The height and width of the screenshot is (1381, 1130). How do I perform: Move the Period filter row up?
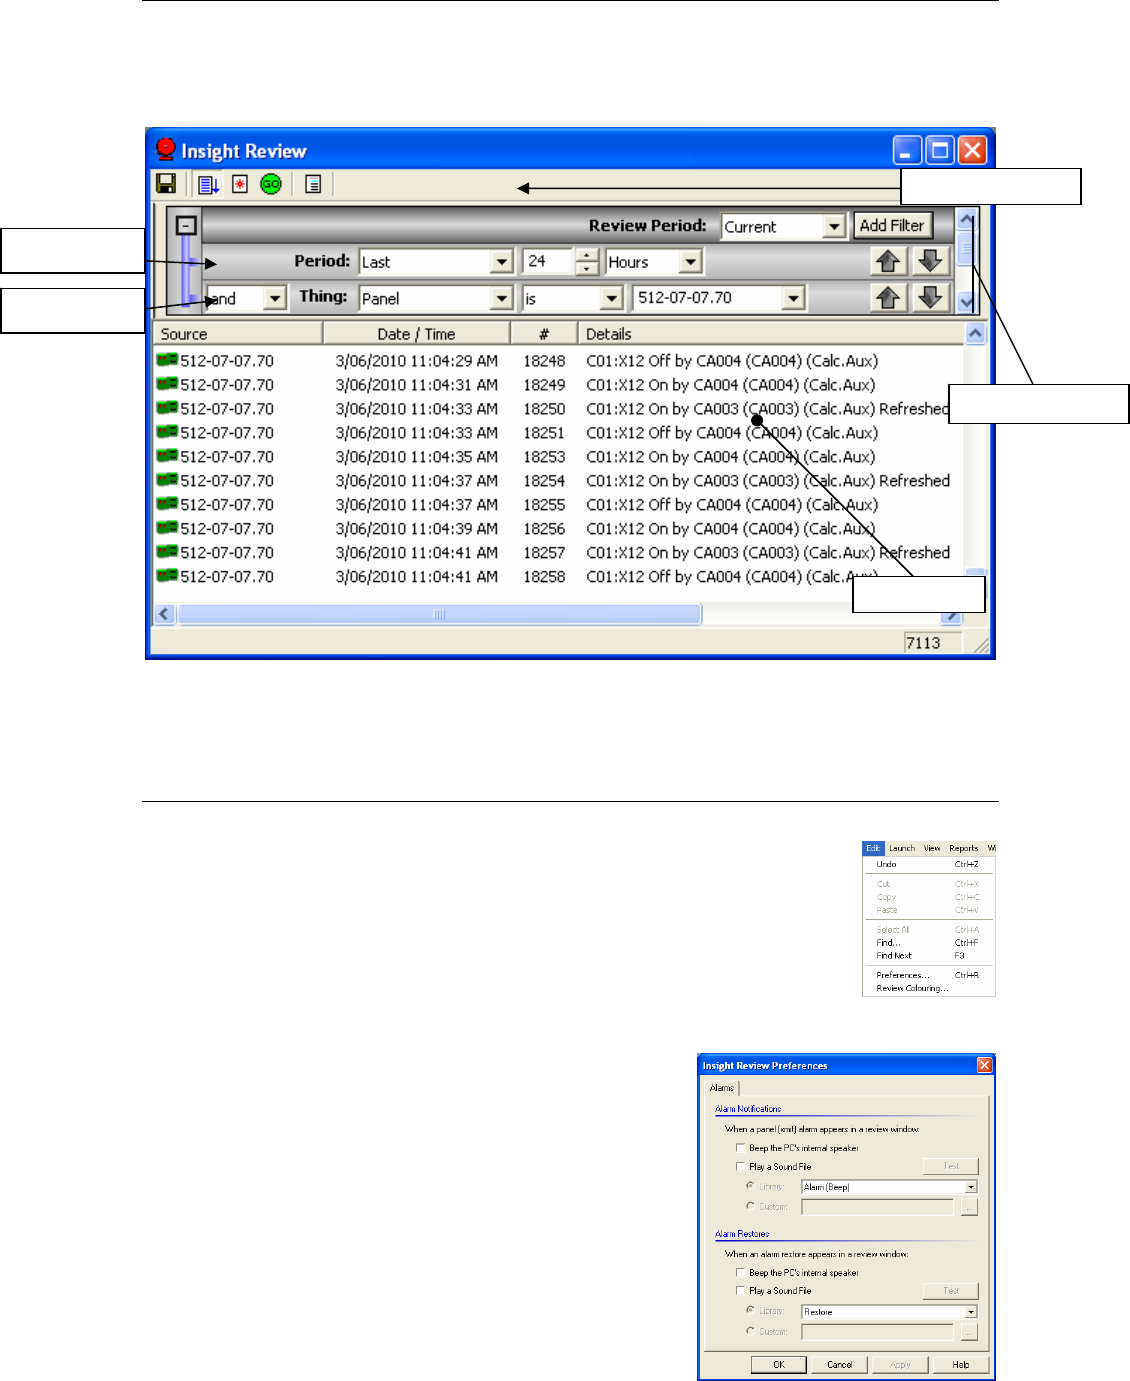pos(888,261)
